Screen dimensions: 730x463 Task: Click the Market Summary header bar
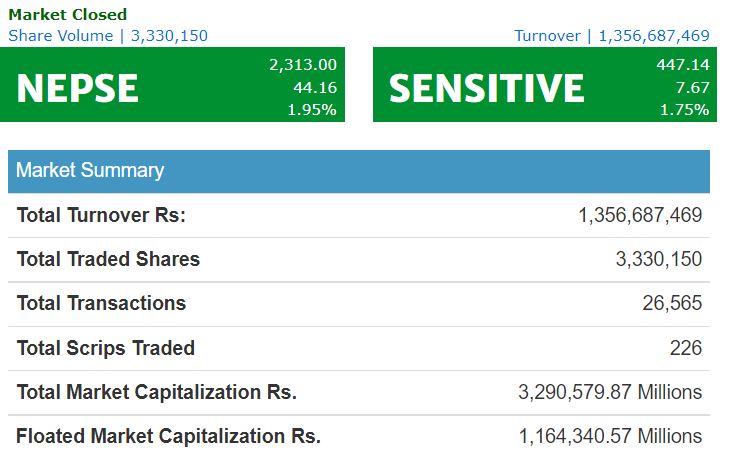[358, 170]
